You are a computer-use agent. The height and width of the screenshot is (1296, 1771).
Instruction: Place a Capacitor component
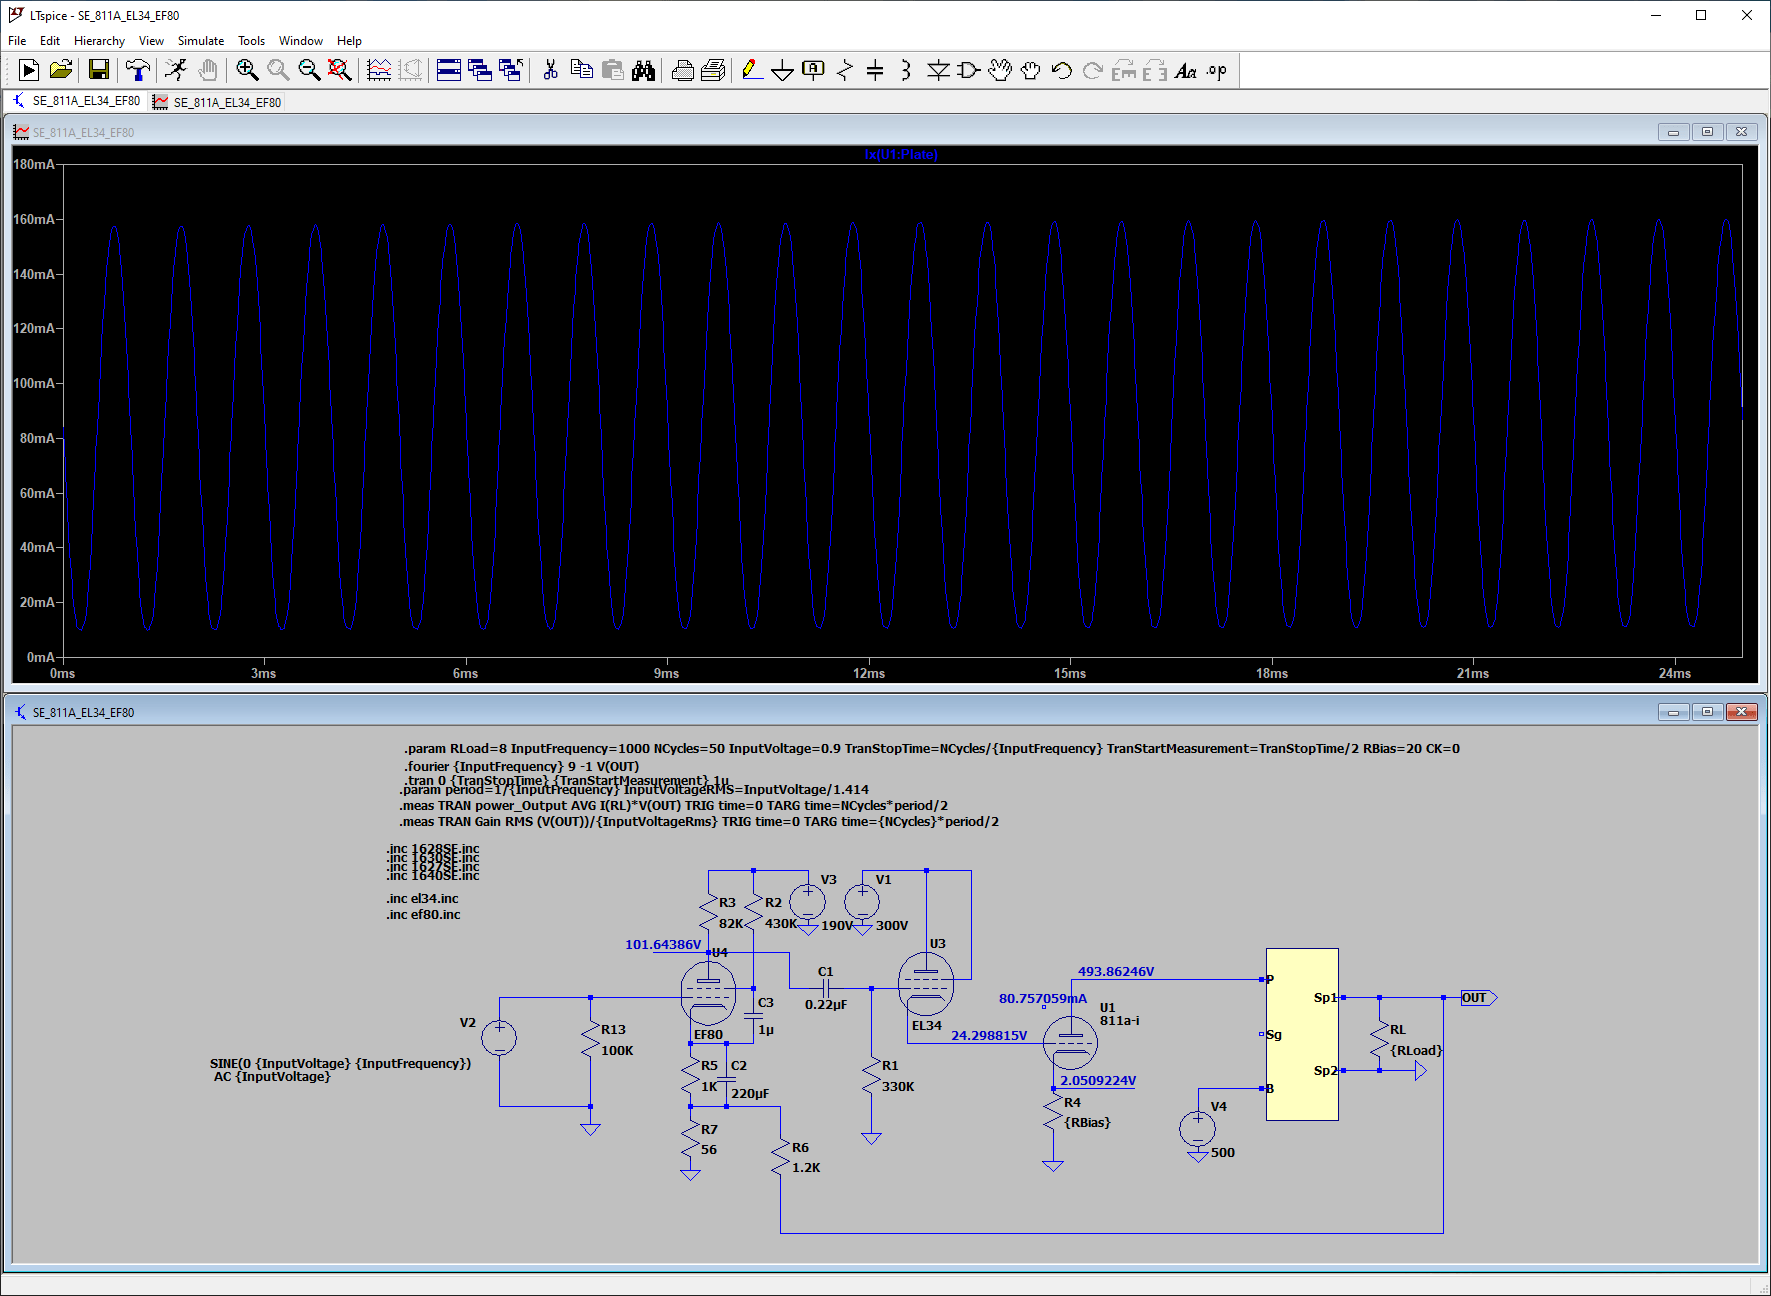(x=875, y=70)
